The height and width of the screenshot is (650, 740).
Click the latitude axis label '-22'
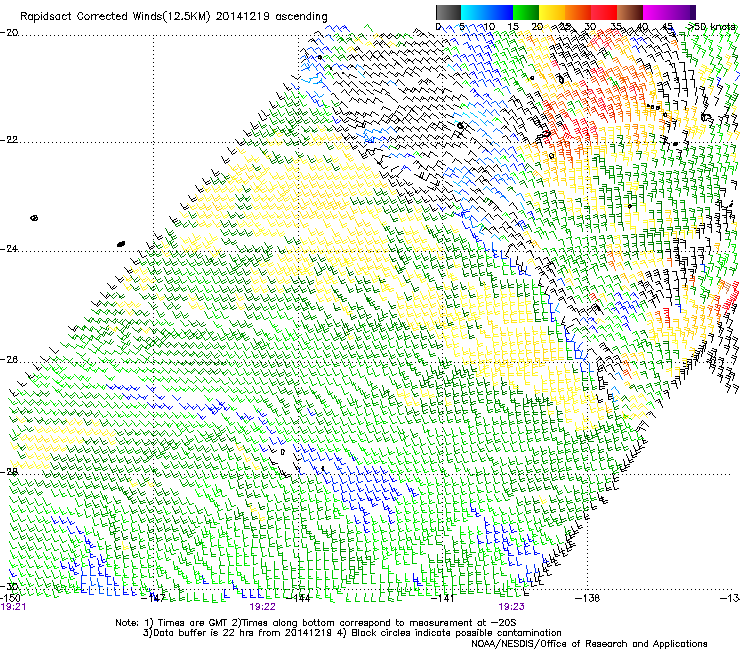pyautogui.click(x=9, y=140)
